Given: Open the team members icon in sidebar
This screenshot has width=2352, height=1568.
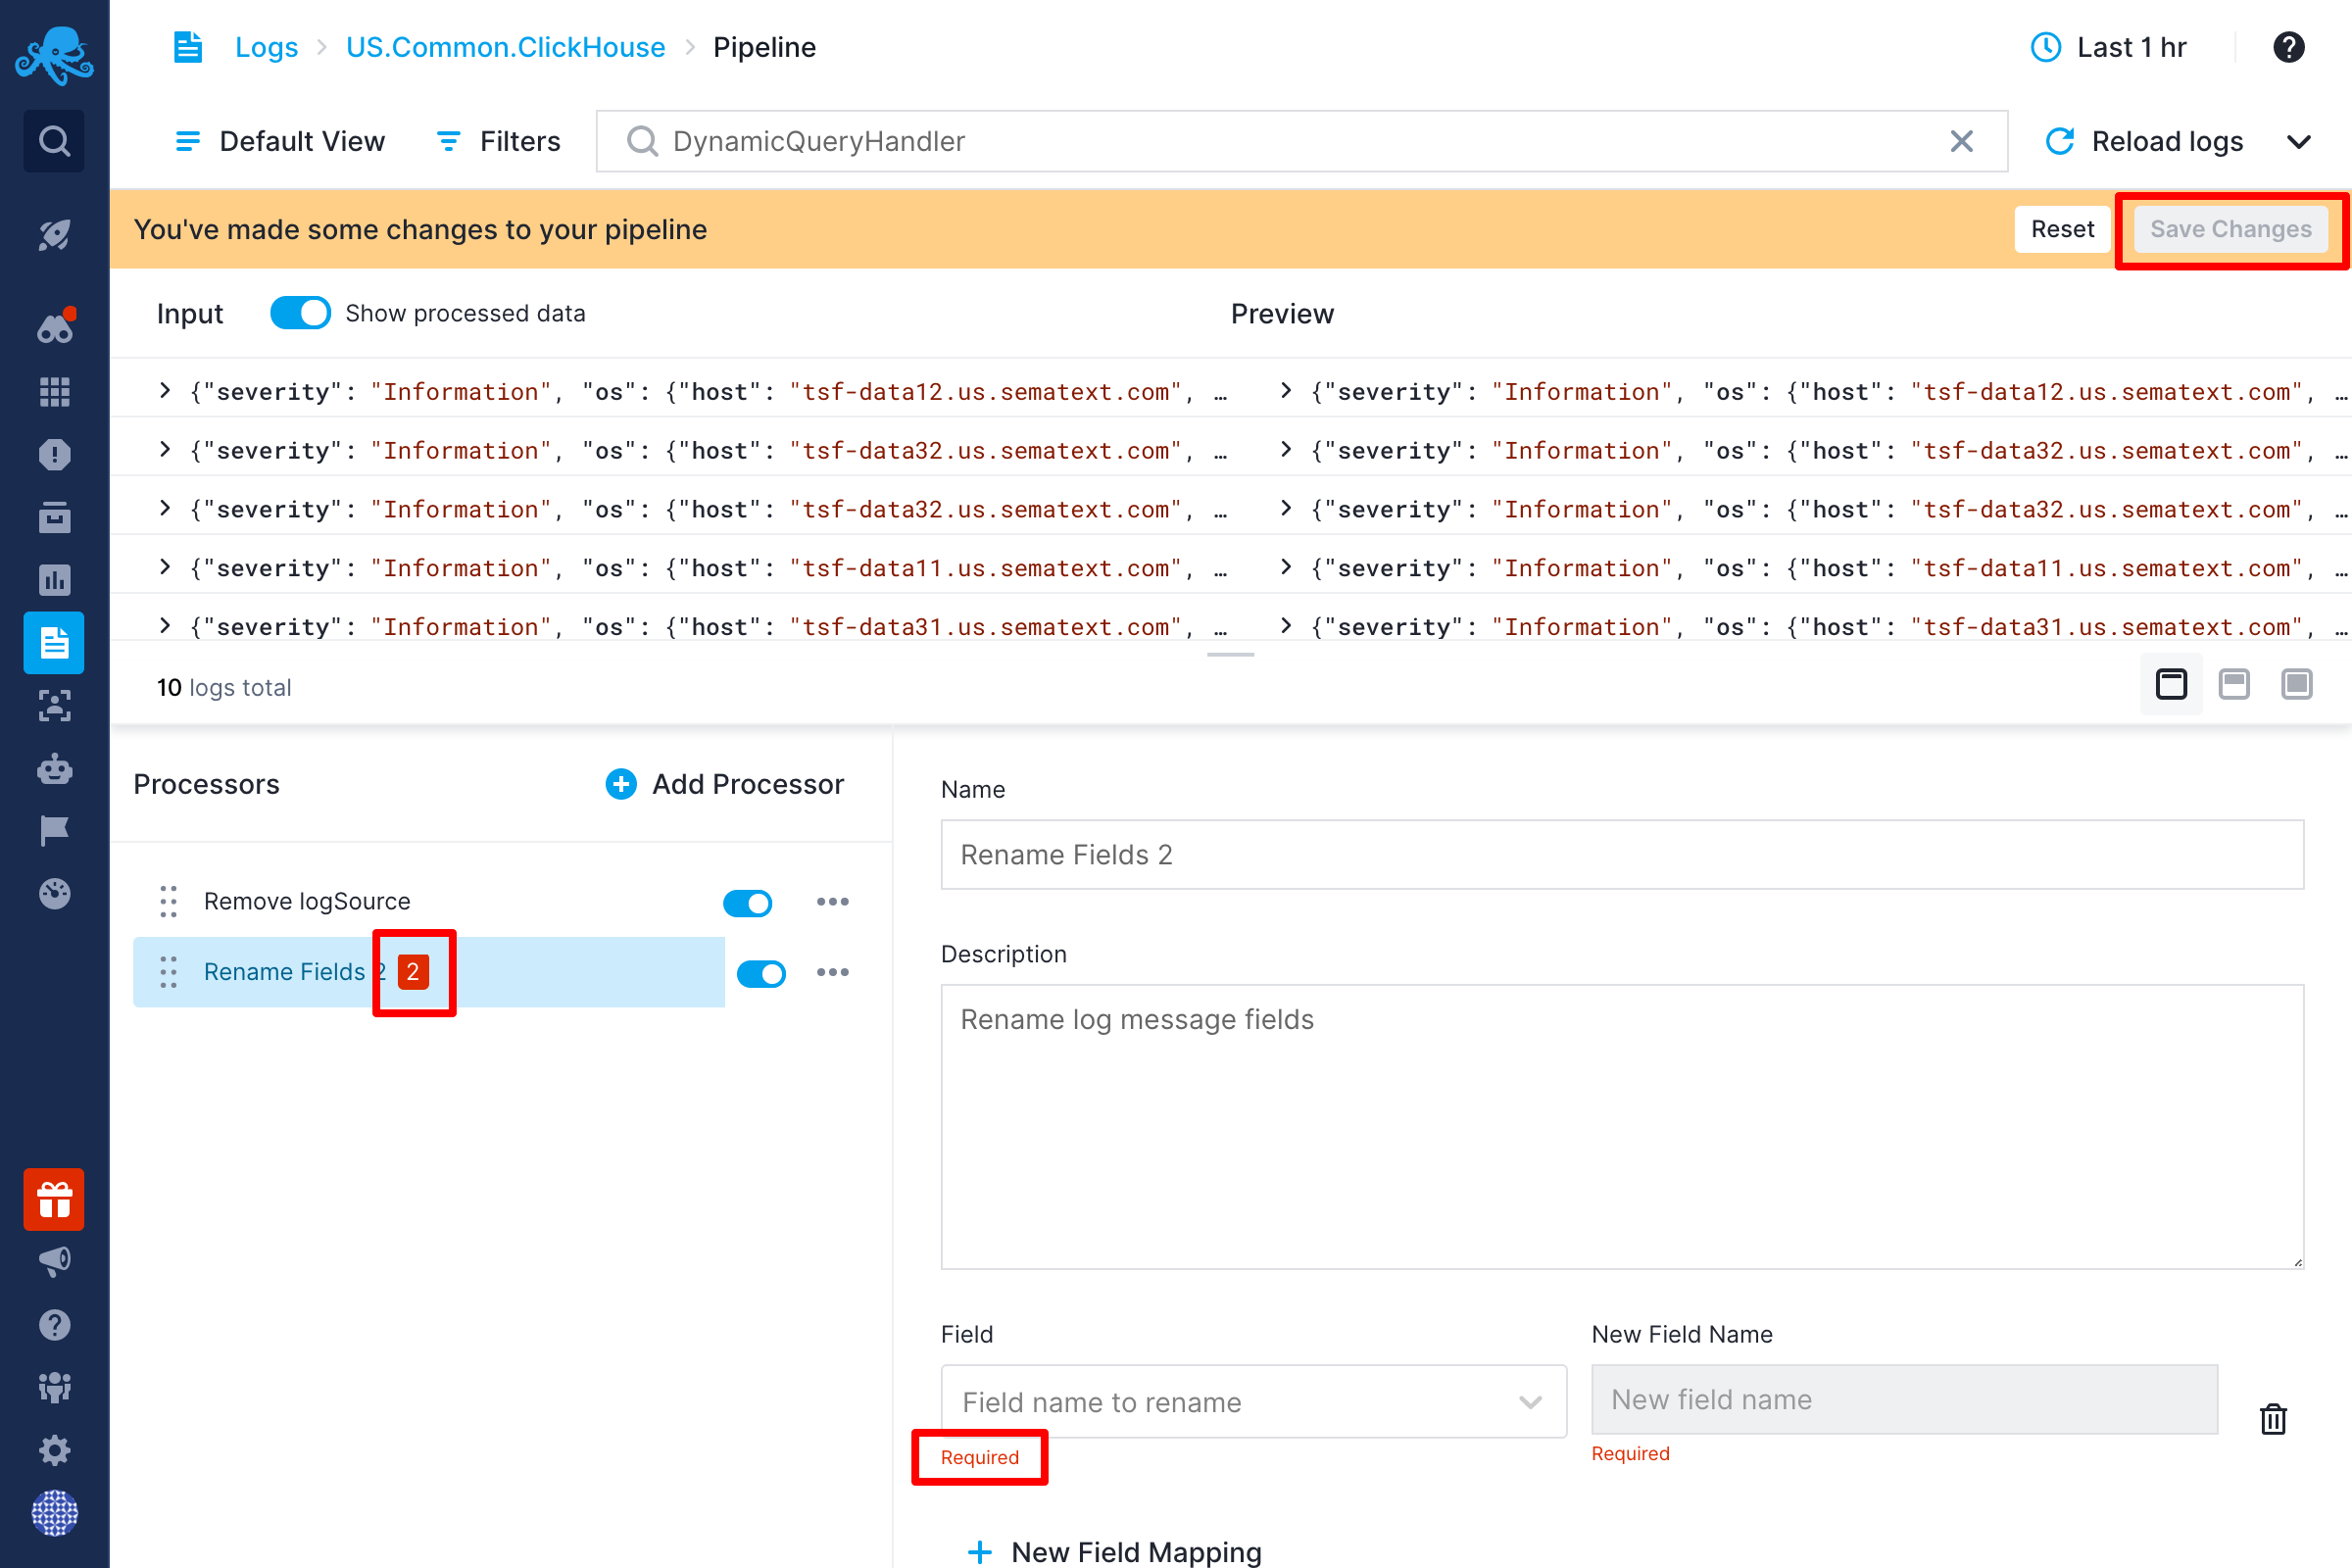Looking at the screenshot, I should pyautogui.click(x=54, y=1387).
